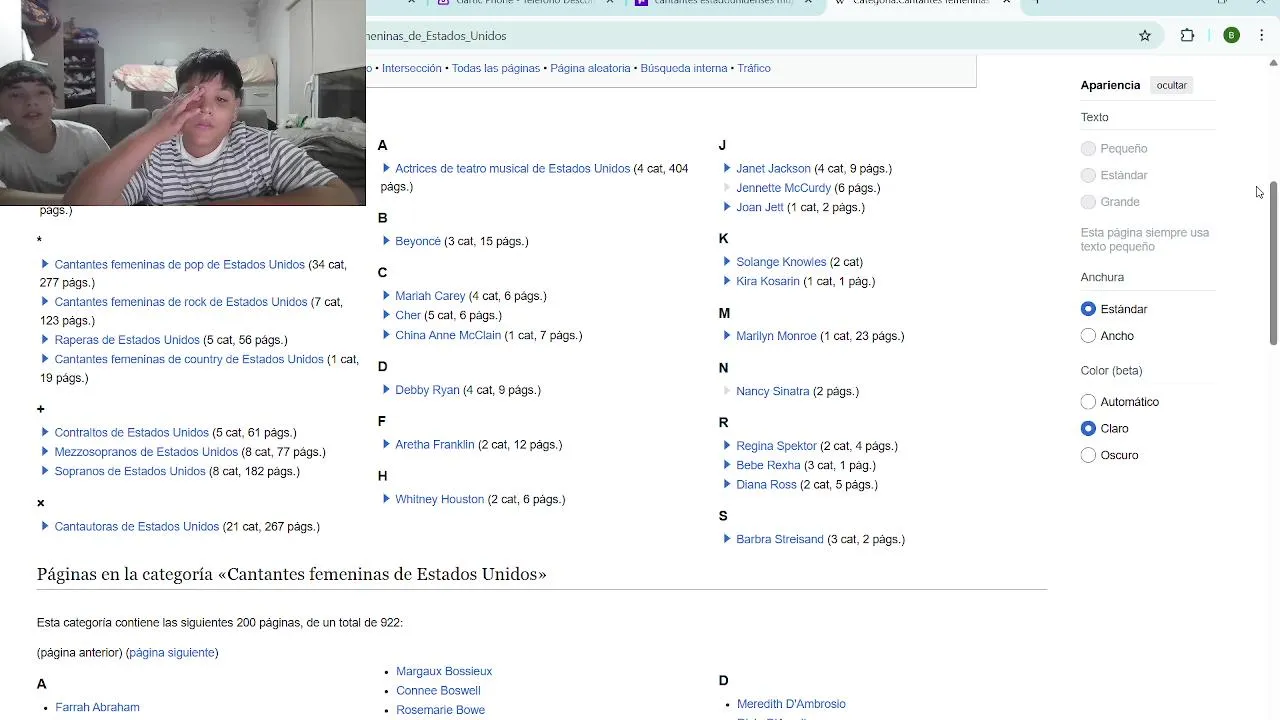
Task: Open the Nancy Sinatra category link
Action: point(772,391)
